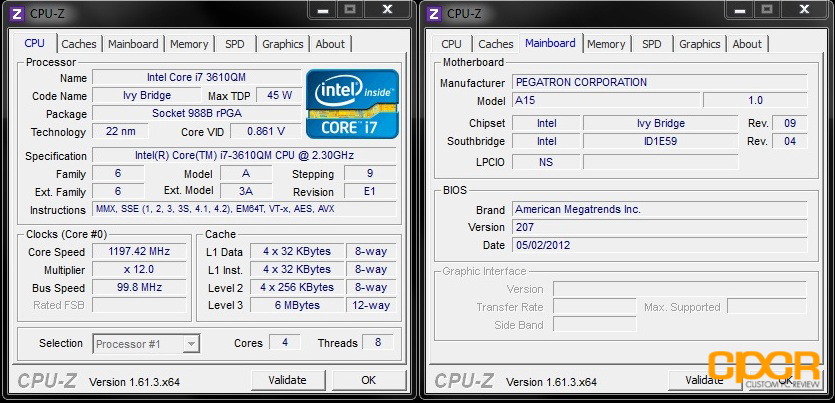Screen dimensions: 835x403
Task: Click the Stepping value '9'
Action: pos(370,173)
